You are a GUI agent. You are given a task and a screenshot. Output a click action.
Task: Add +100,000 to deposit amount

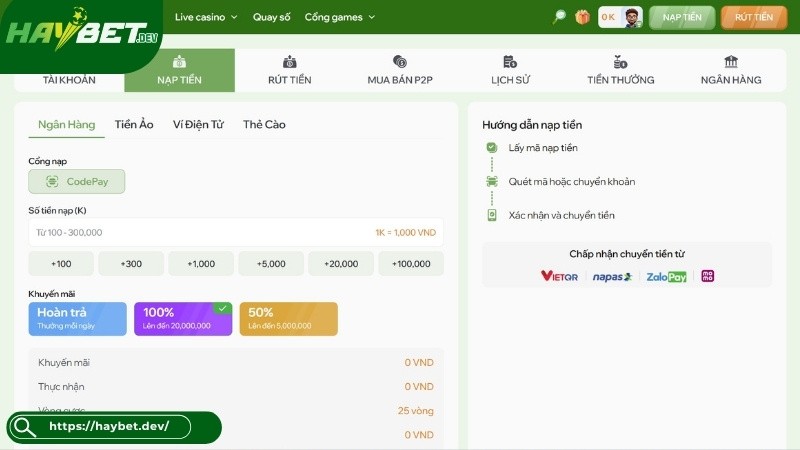[411, 264]
